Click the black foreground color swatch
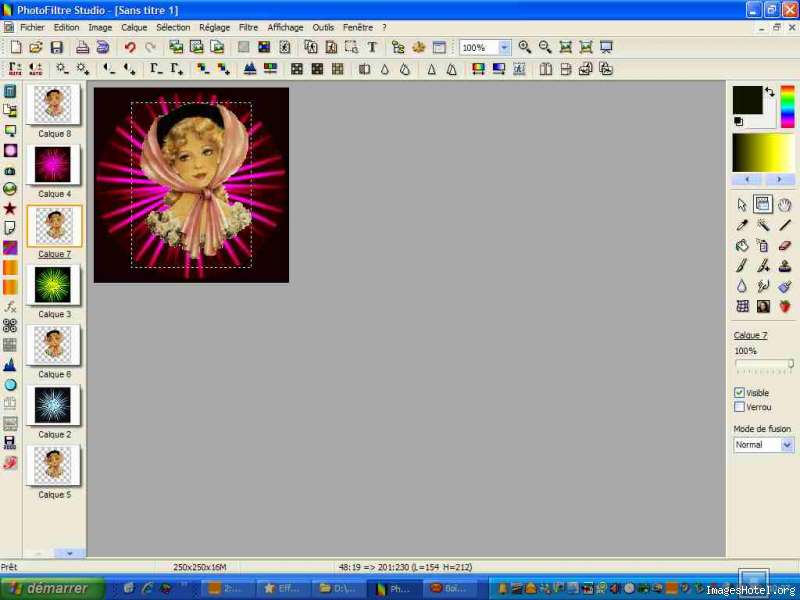The image size is (800, 600). pos(747,100)
